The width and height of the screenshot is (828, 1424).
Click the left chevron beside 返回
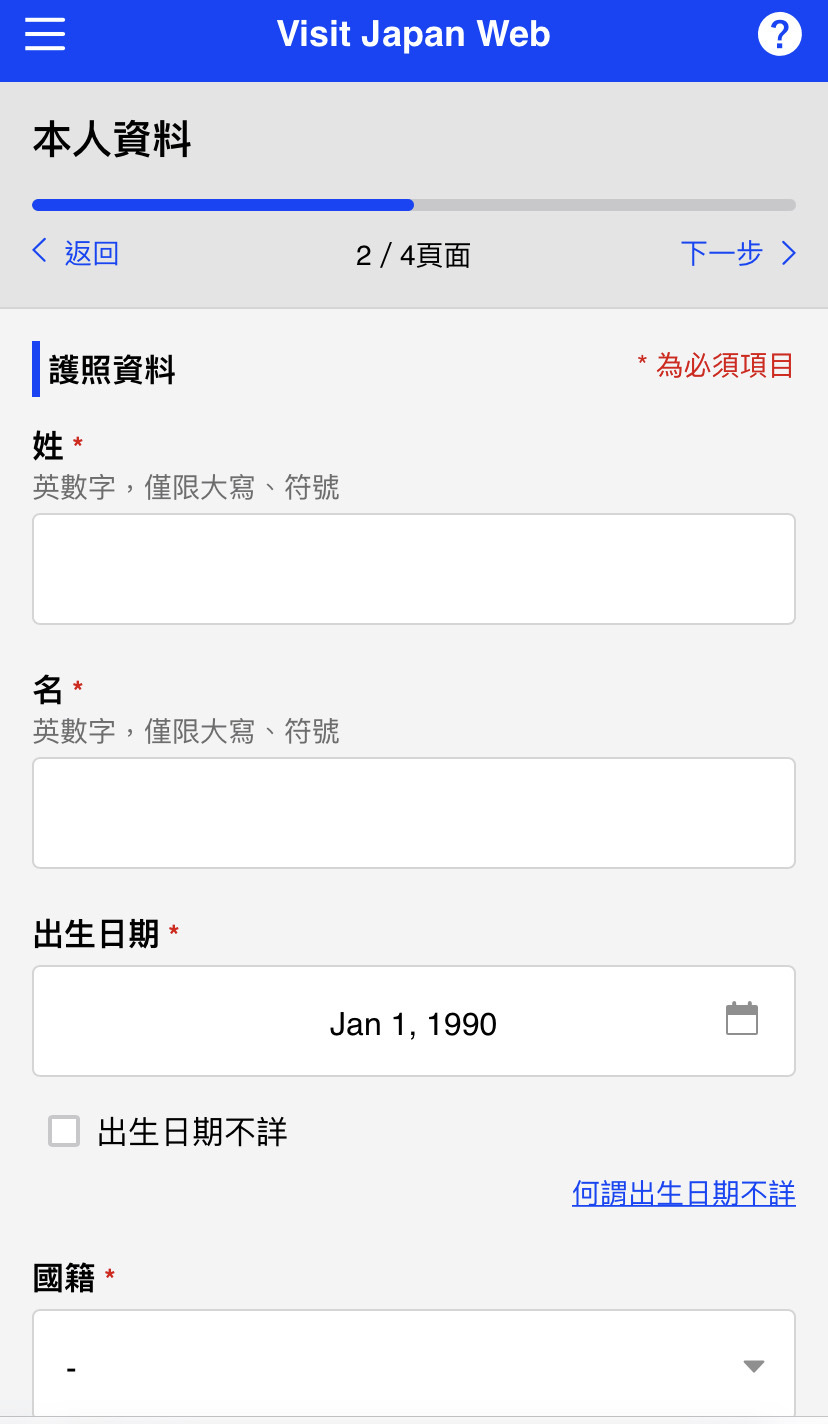pos(40,251)
